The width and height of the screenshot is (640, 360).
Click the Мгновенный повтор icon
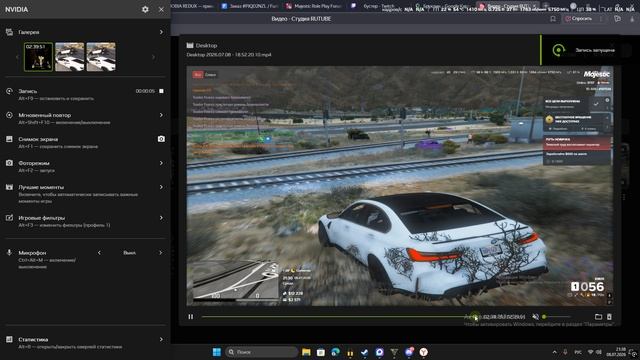[9, 115]
